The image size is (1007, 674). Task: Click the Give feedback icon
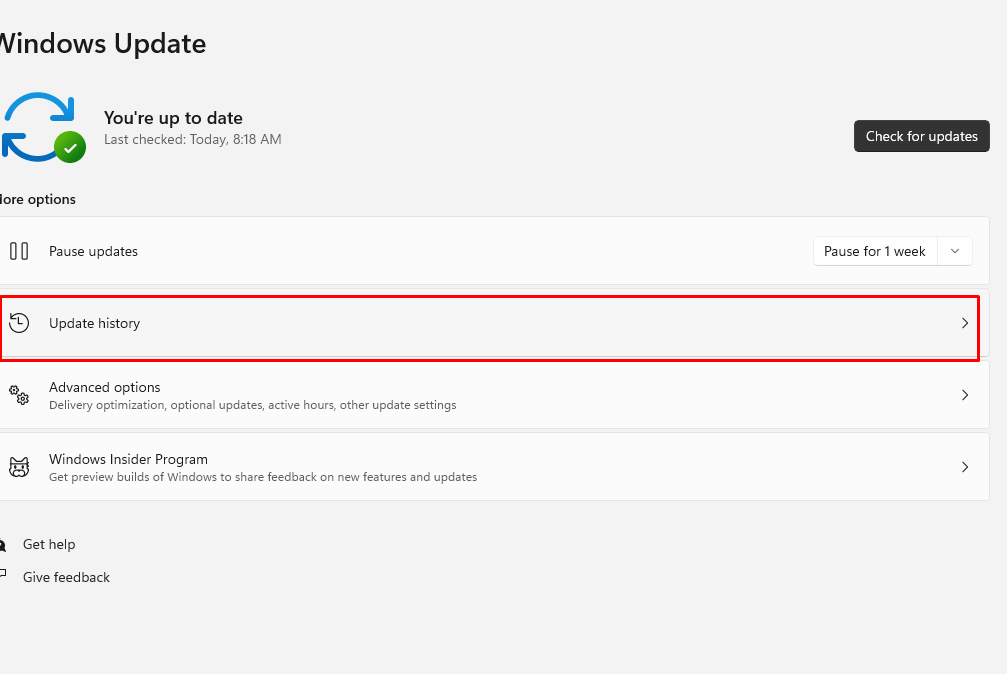(x=3, y=574)
